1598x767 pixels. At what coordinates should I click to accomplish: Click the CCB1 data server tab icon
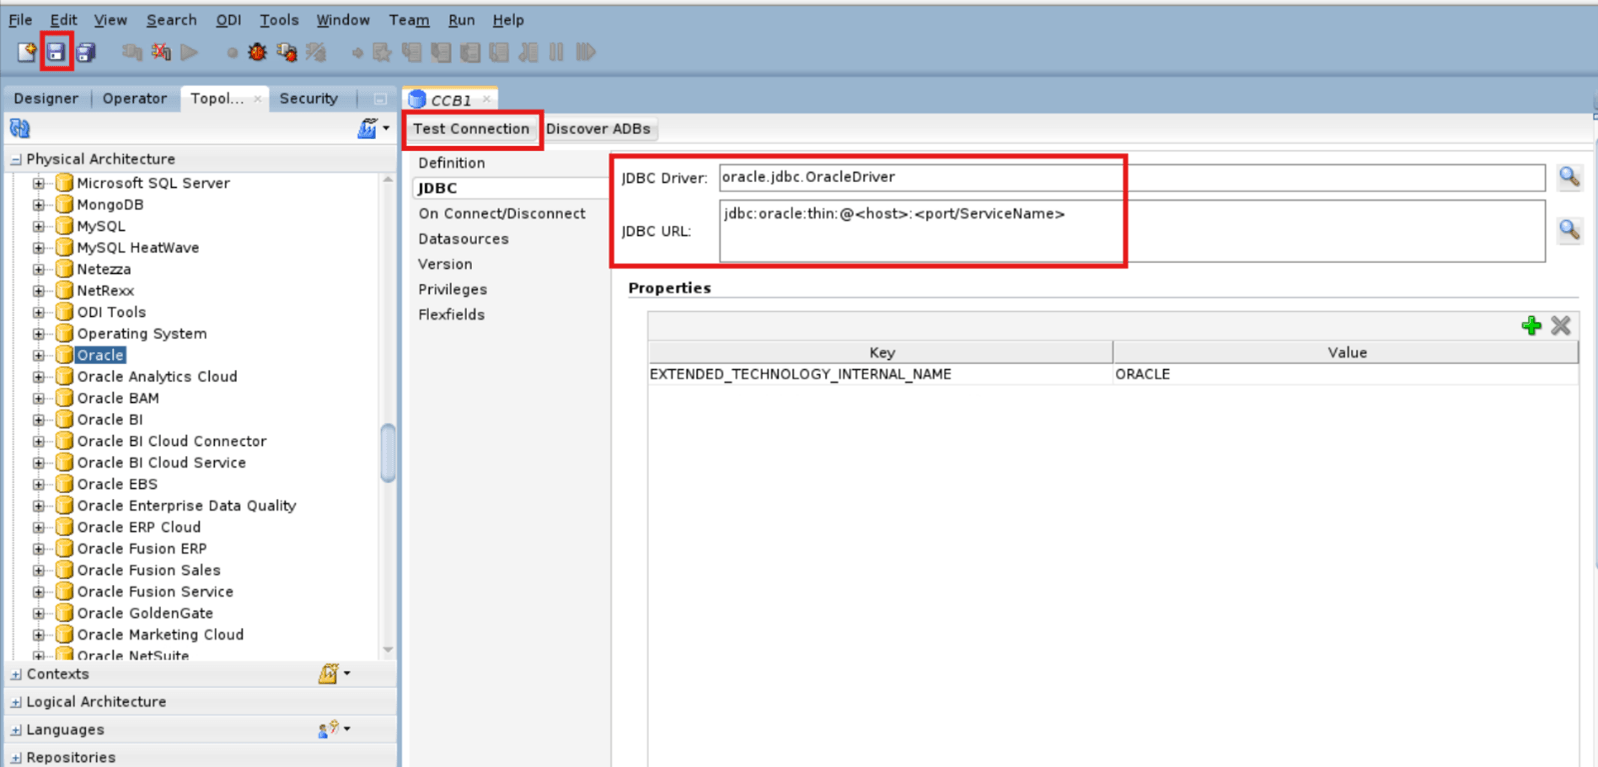(417, 99)
